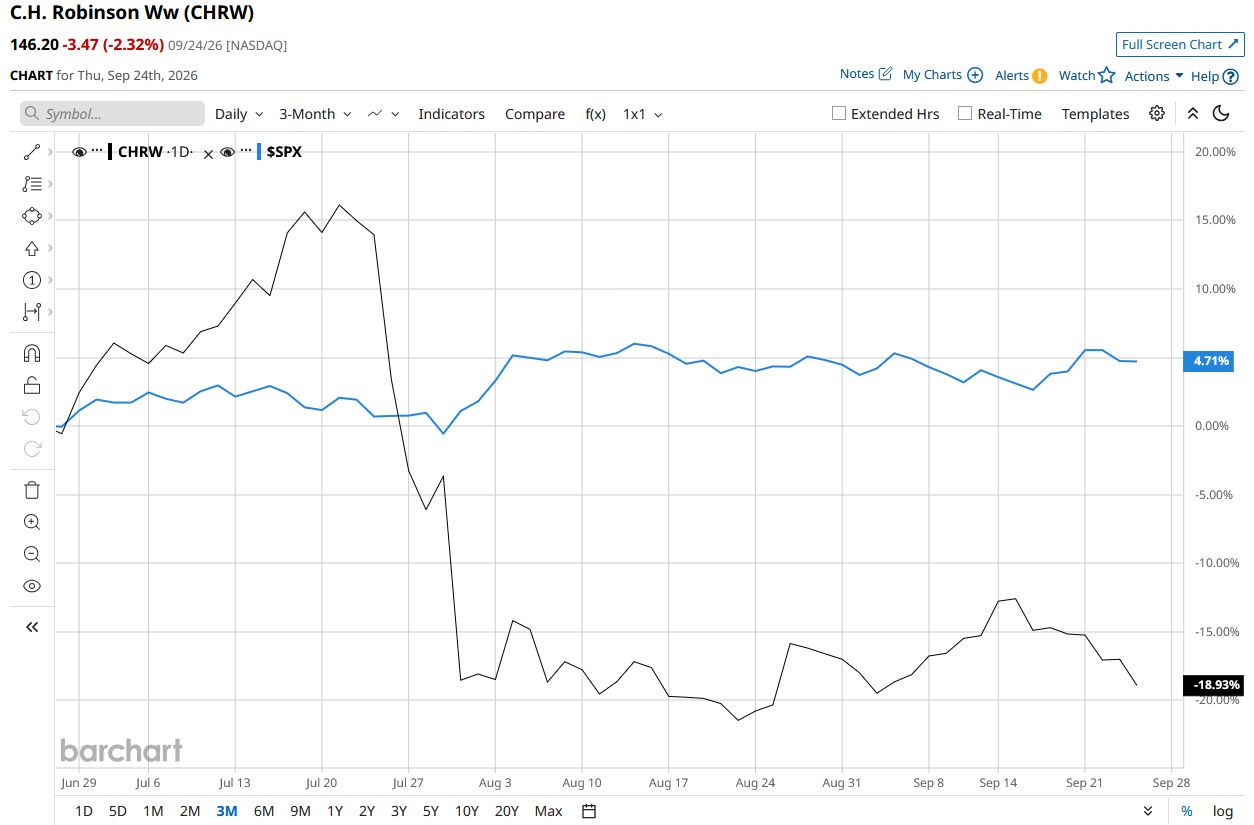Select the trend line drawing tool
The image size is (1254, 825).
(31, 152)
